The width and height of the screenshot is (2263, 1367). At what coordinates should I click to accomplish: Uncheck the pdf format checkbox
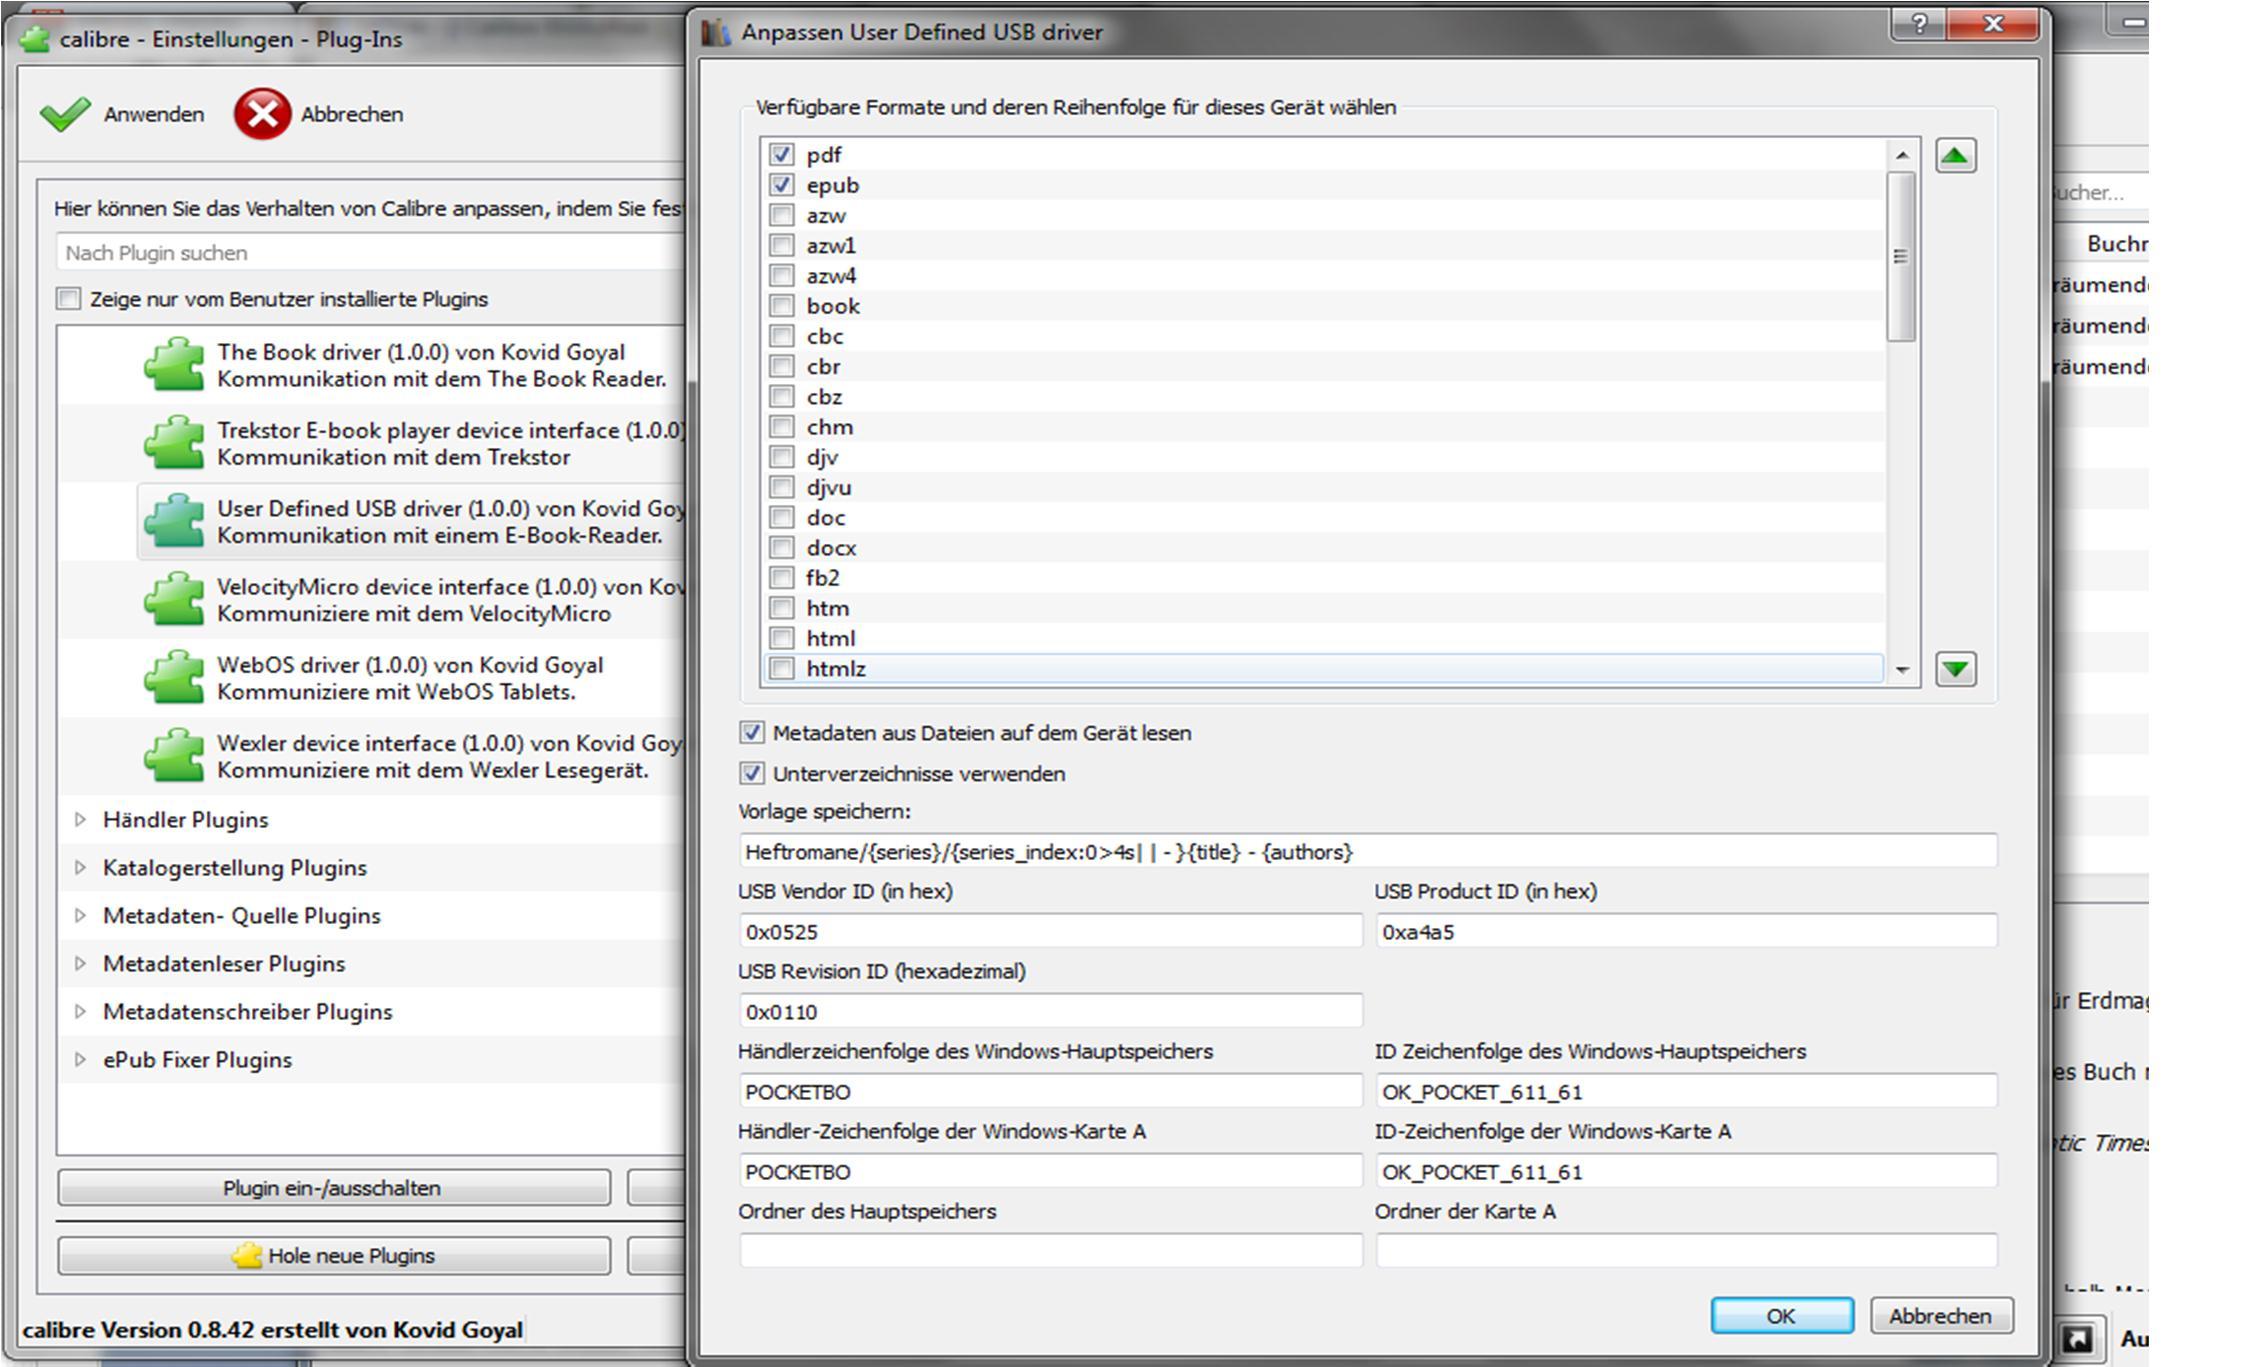(782, 155)
